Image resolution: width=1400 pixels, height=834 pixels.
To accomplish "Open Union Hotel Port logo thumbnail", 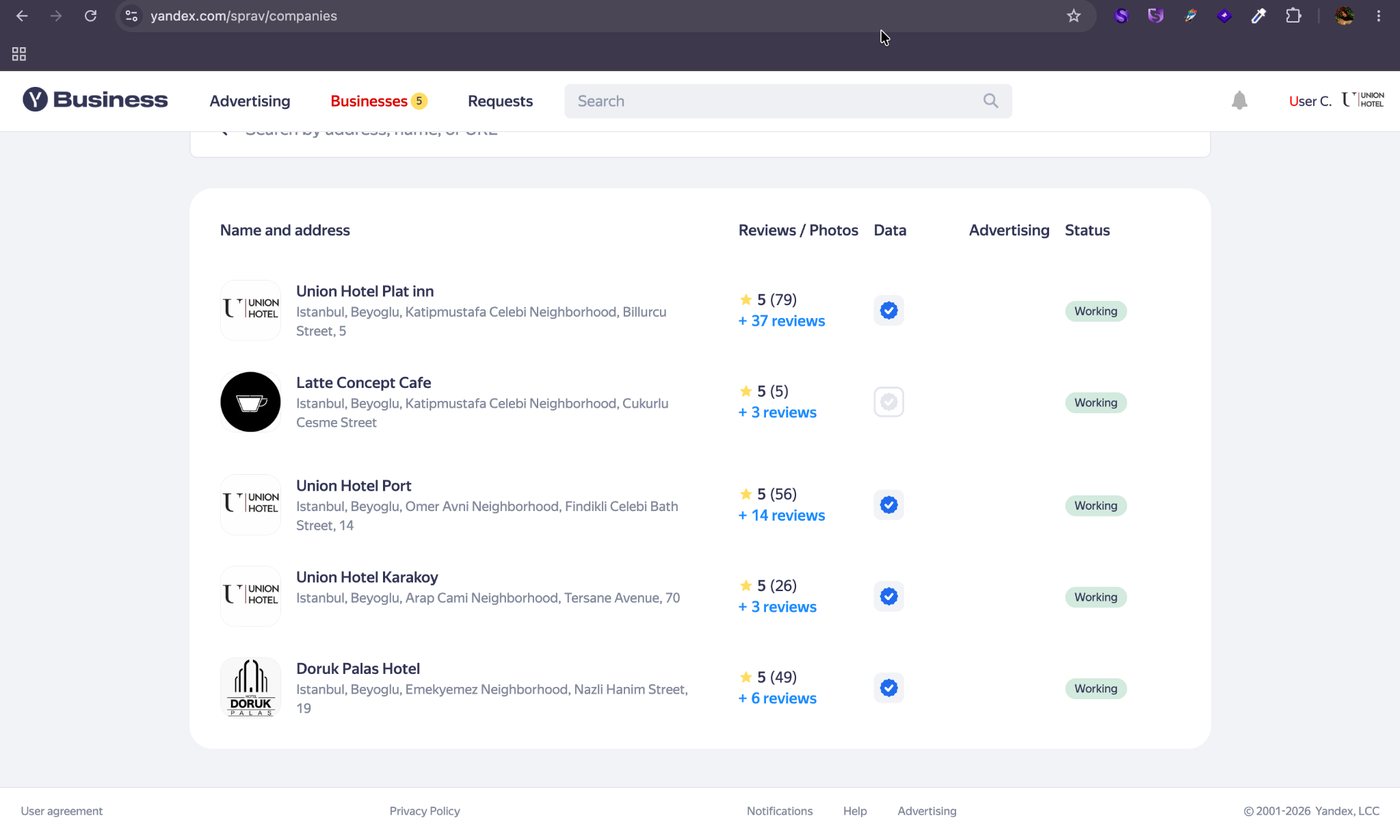I will pyautogui.click(x=250, y=505).
